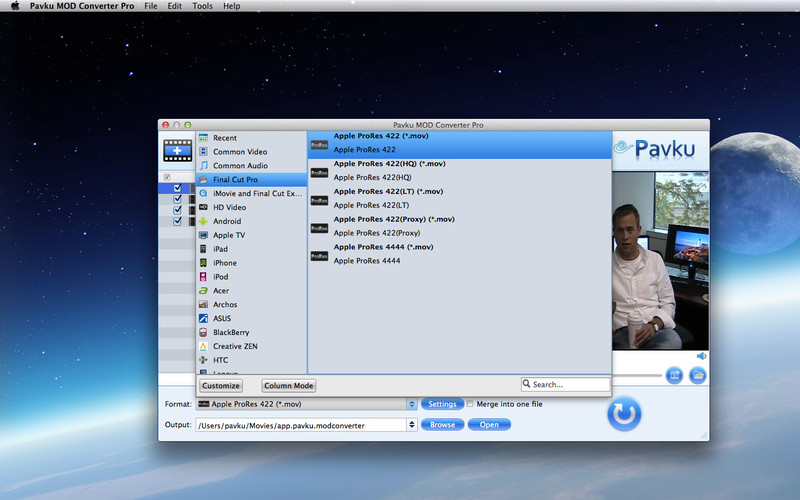Screen dimensions: 800x500
Task: Click ProRes icon for Apple ProRes 422(Proxy)
Action: (319, 228)
